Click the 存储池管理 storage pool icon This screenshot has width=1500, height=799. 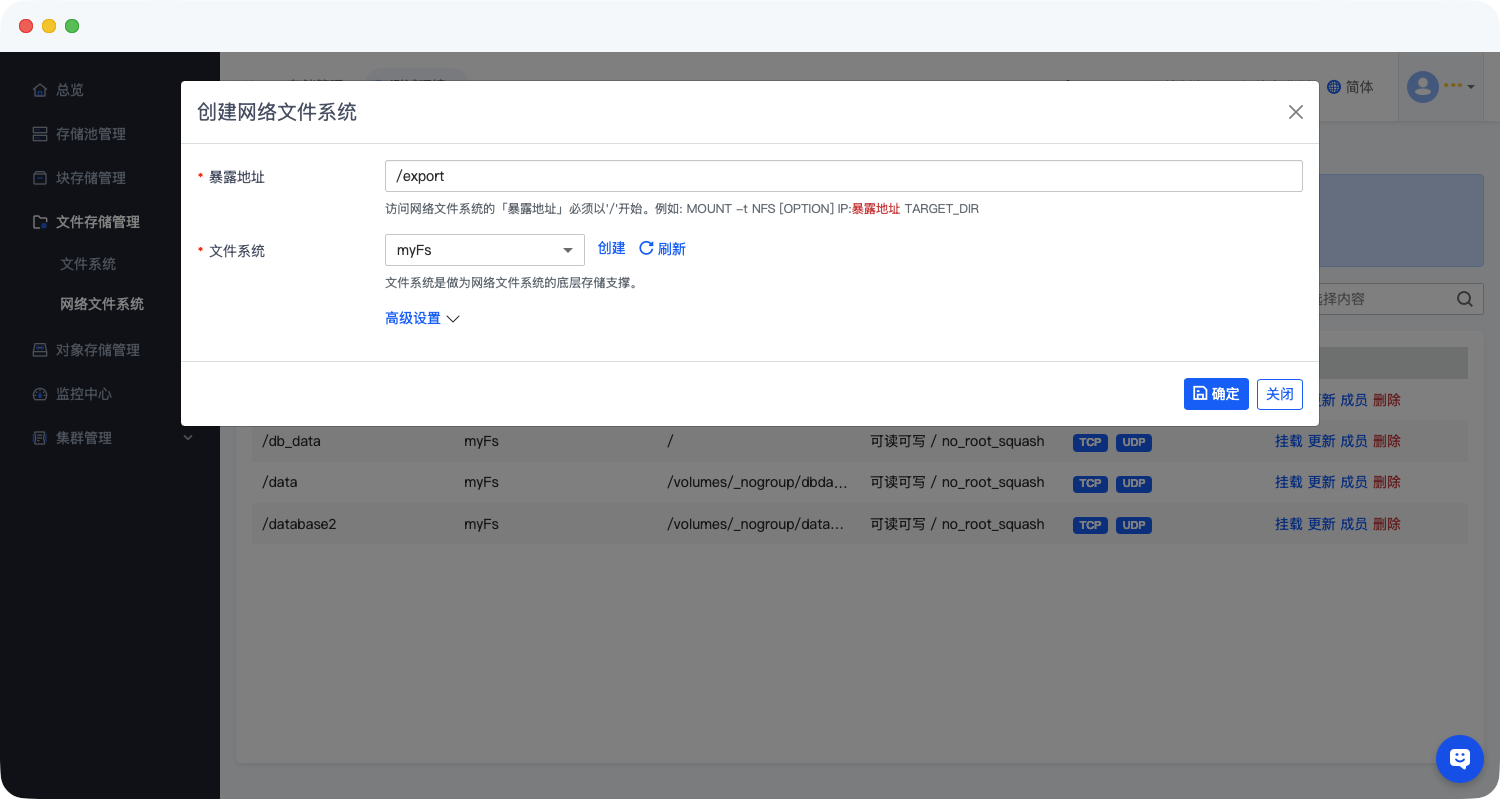40,134
